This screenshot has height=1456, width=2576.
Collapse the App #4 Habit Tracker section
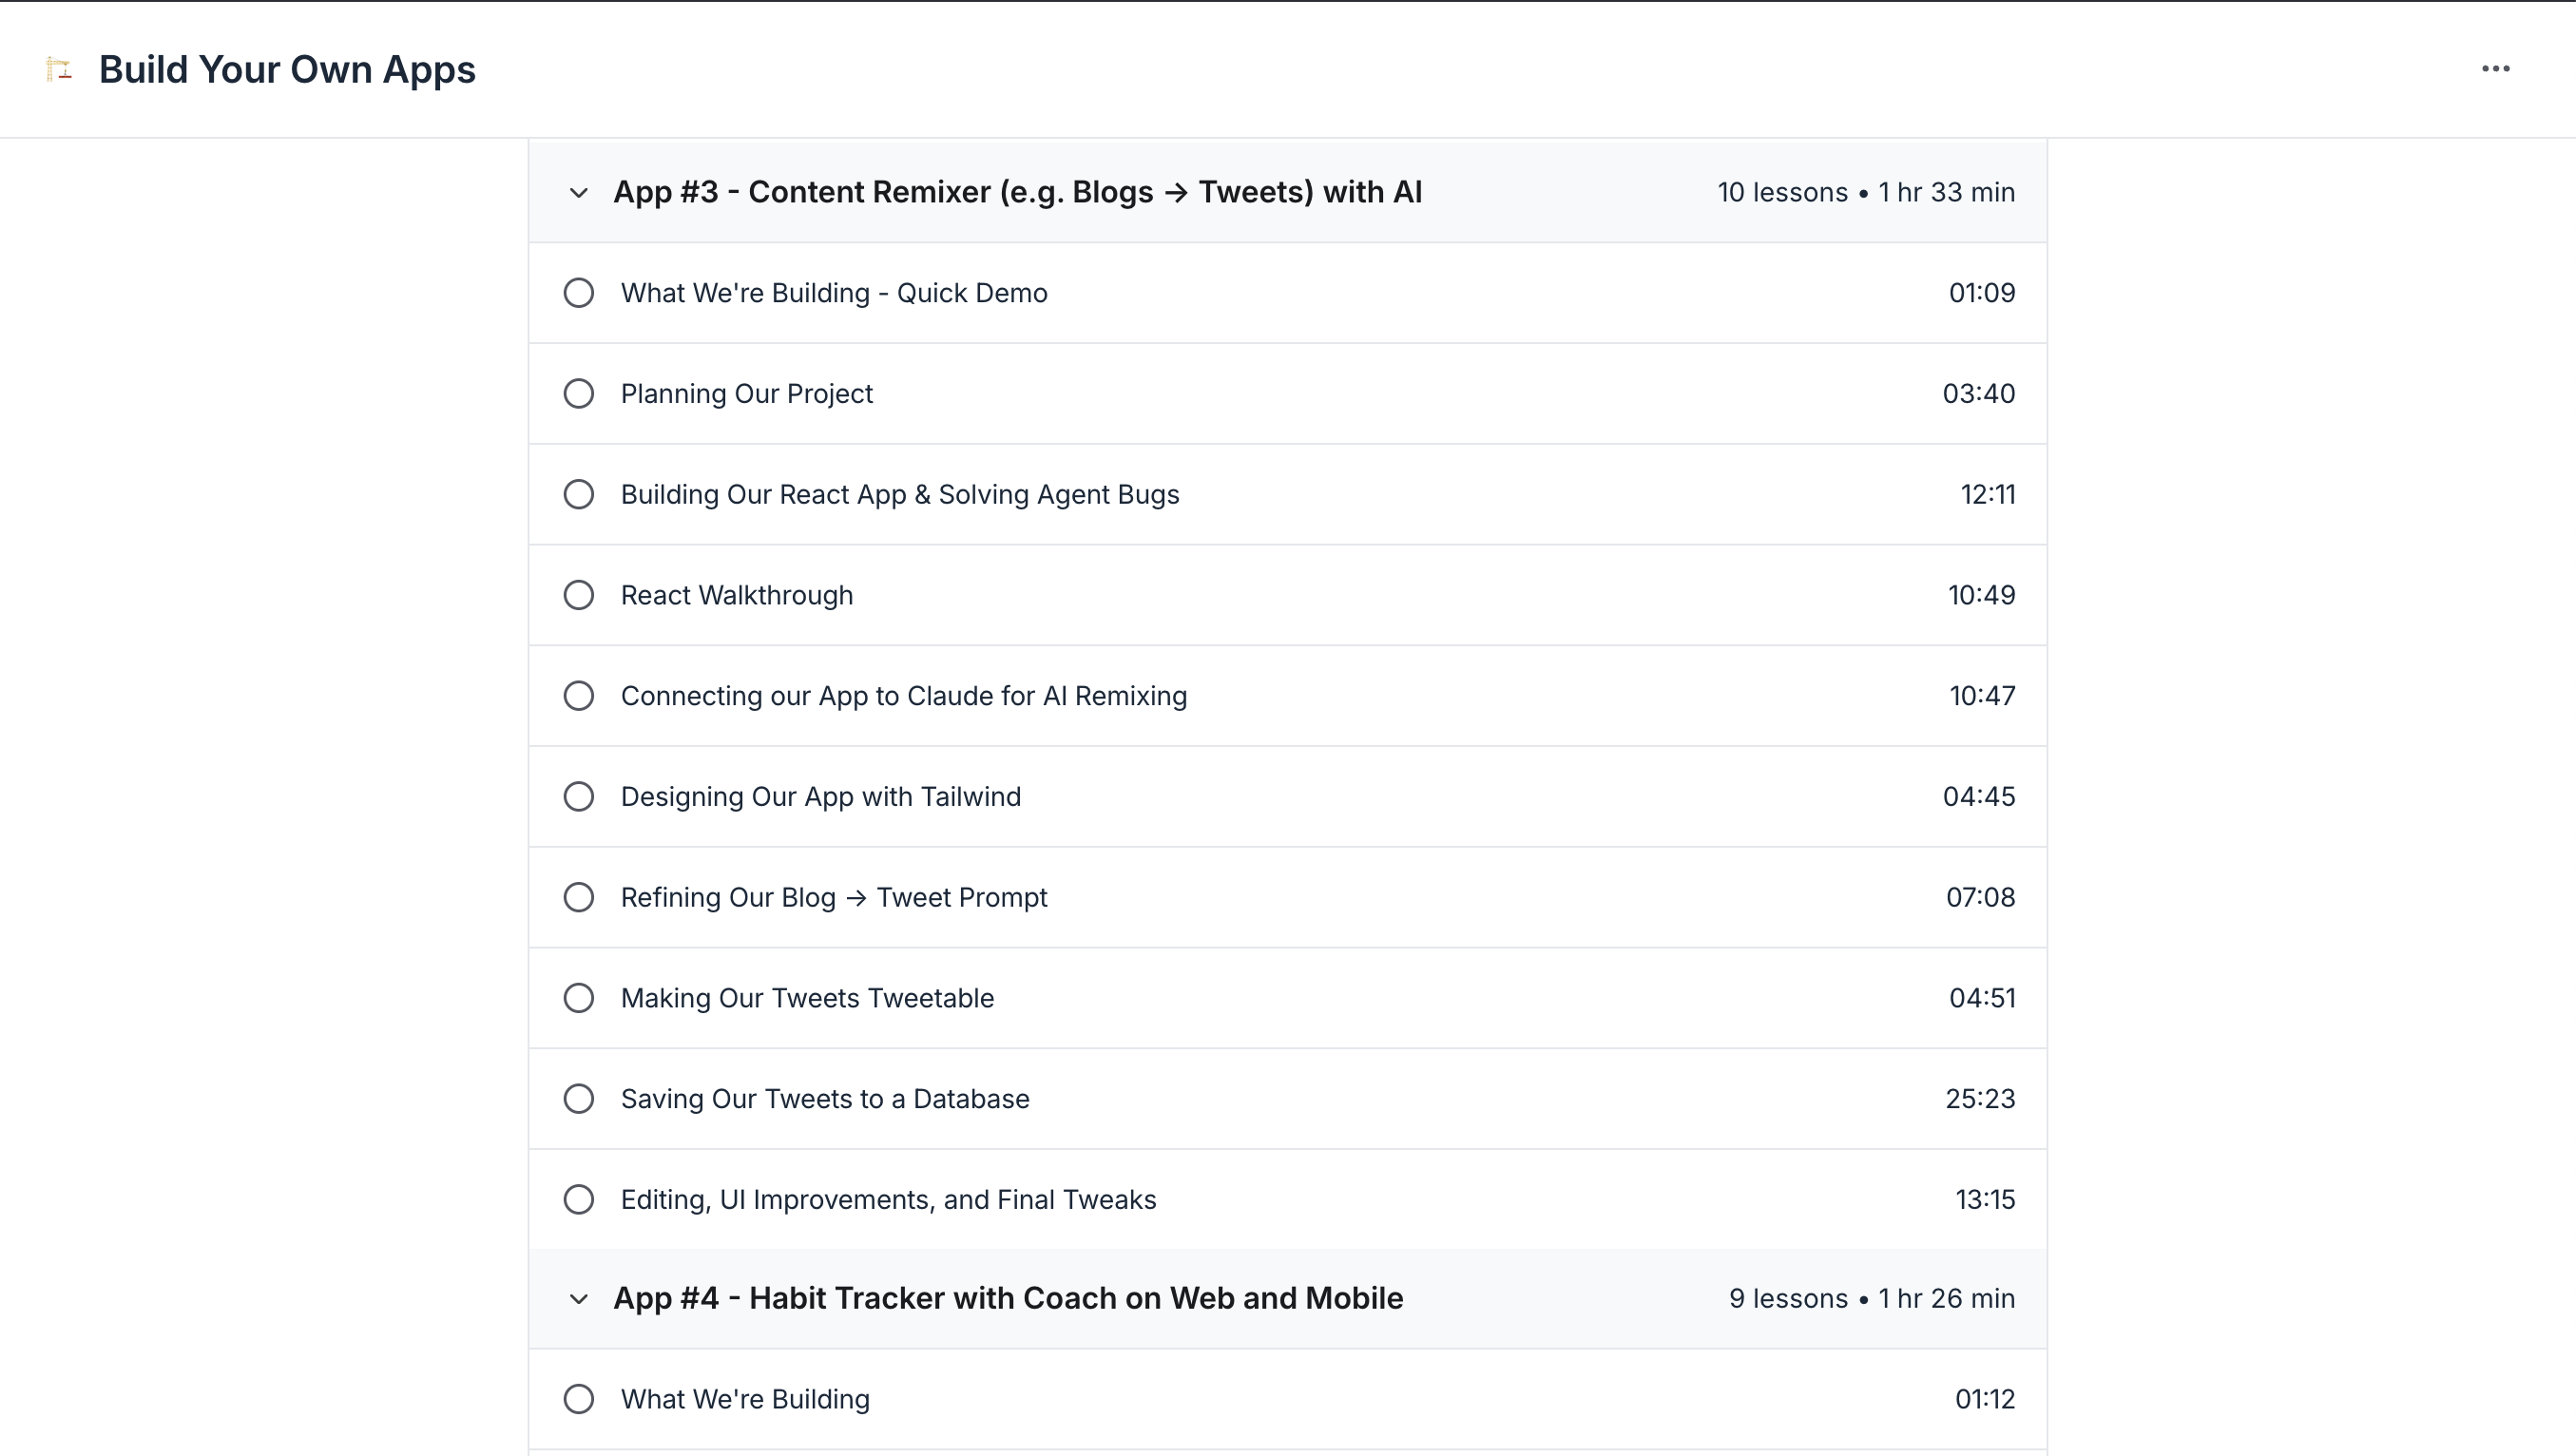point(578,1298)
